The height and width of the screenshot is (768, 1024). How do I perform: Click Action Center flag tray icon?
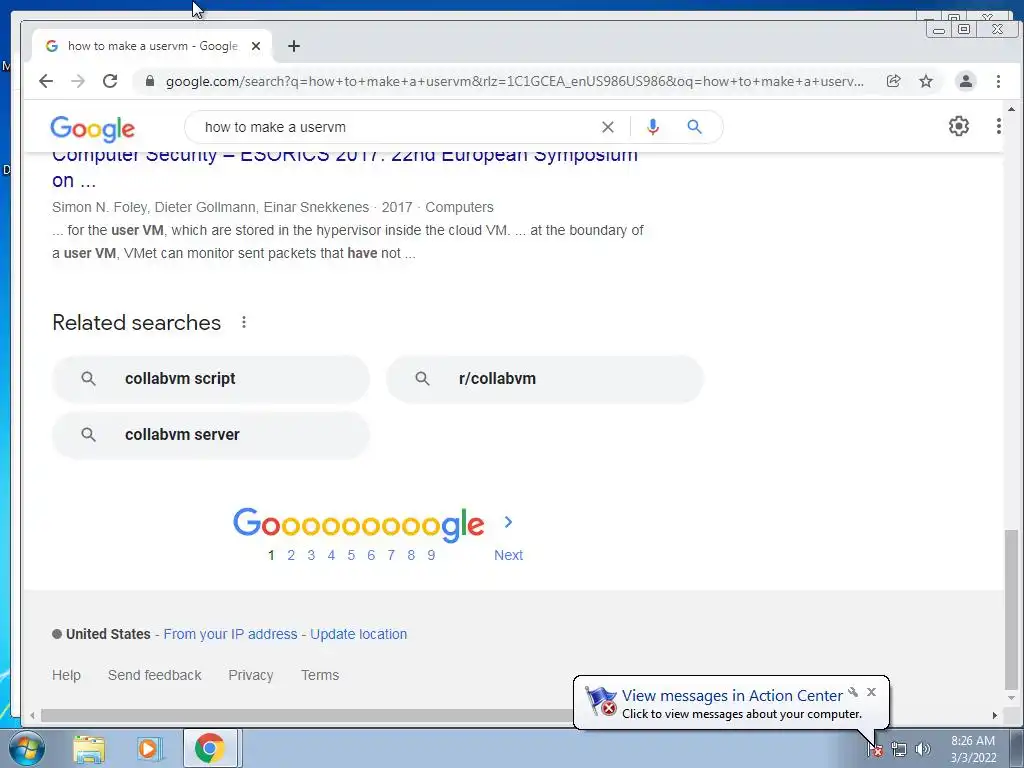click(875, 749)
